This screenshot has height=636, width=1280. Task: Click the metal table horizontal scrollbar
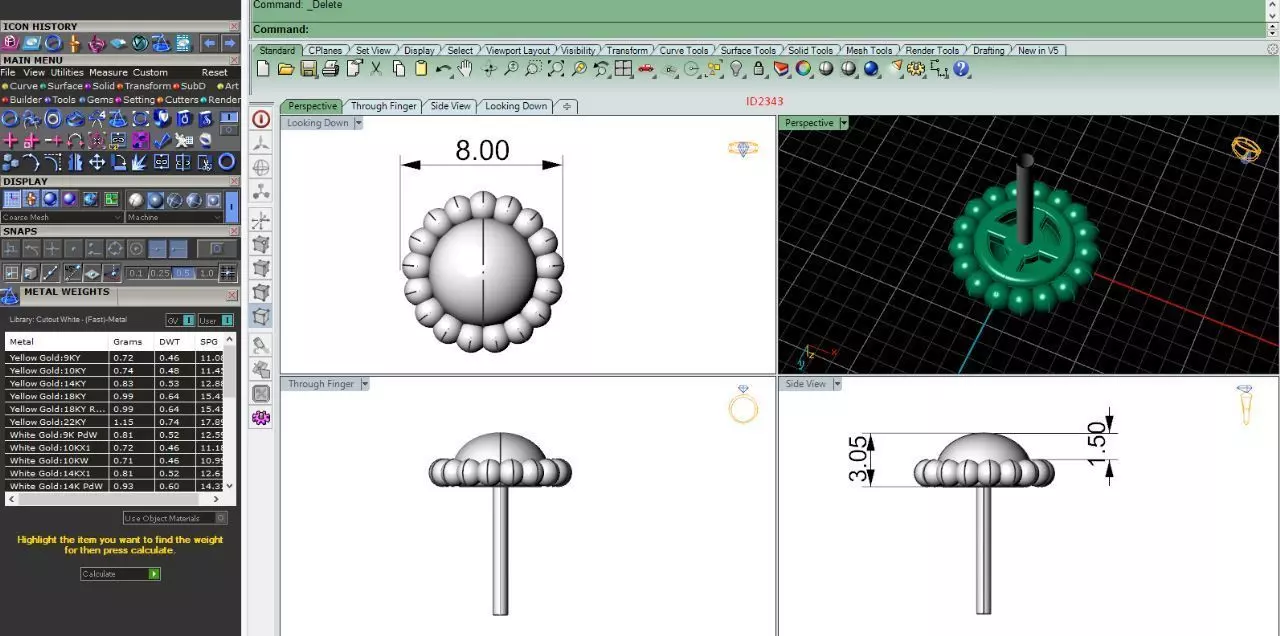click(x=113, y=498)
